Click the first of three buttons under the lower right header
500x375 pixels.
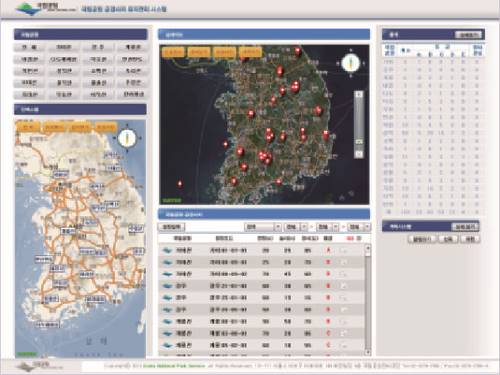tap(422, 239)
